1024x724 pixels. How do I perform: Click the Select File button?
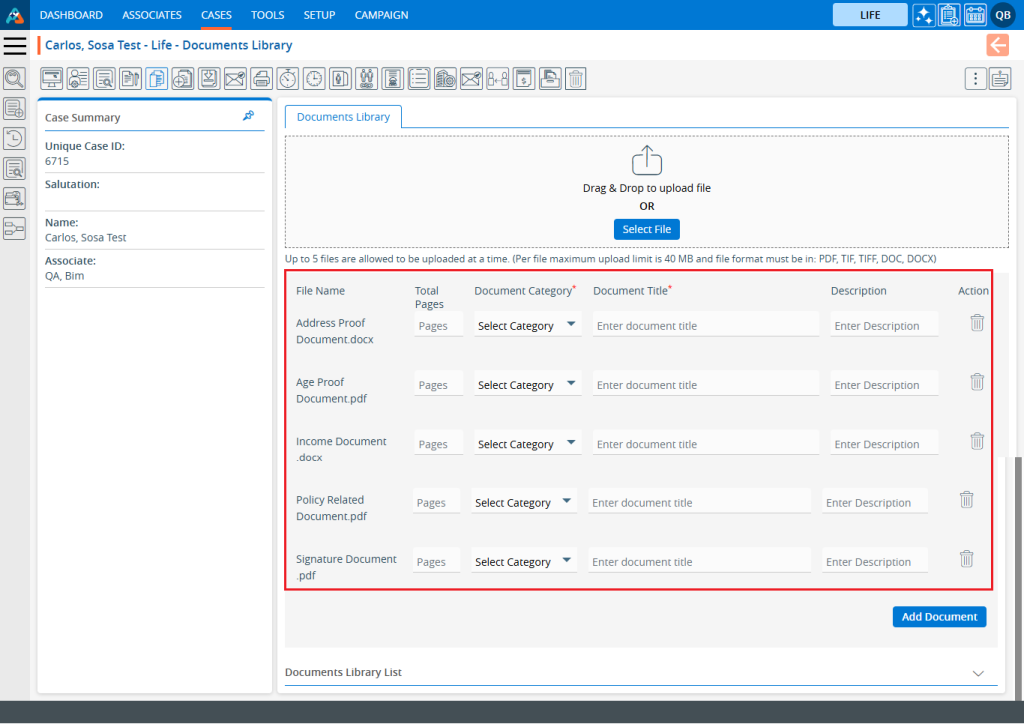[x=647, y=230]
